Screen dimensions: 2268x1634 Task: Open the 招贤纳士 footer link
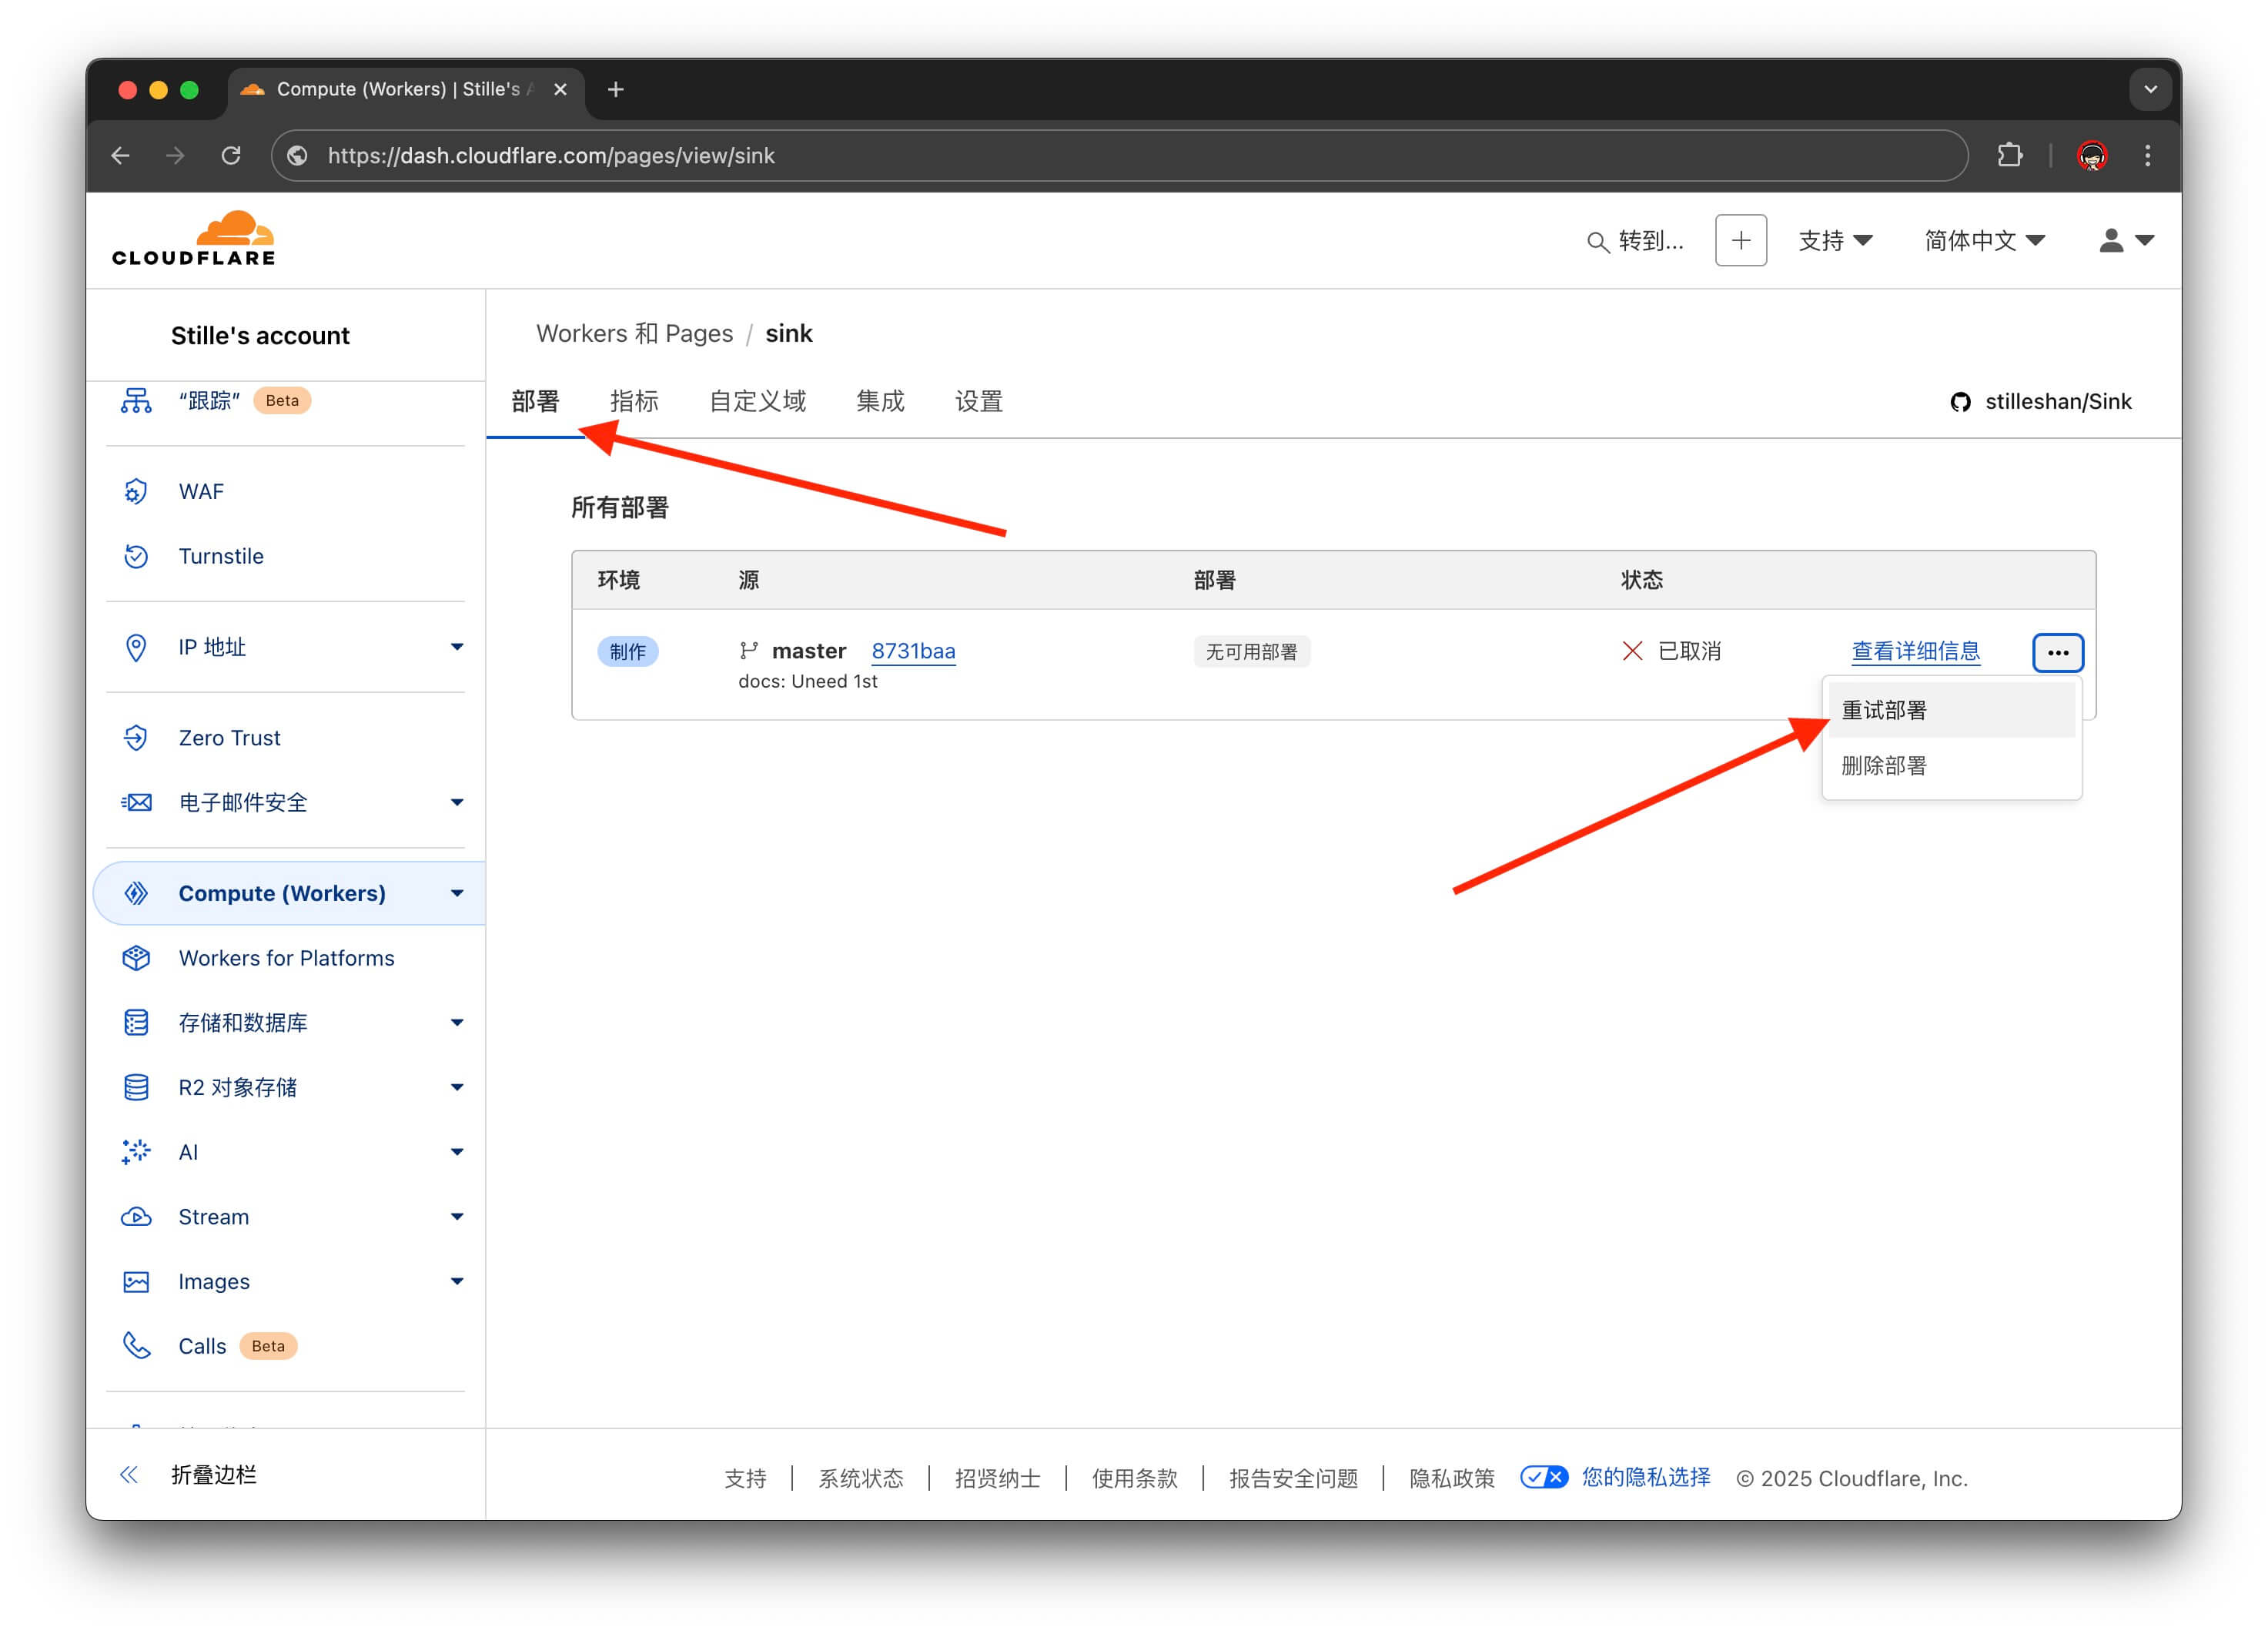pyautogui.click(x=998, y=1478)
